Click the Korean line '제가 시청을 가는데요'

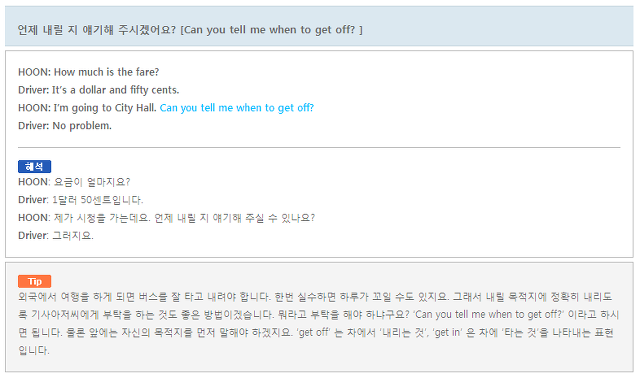pos(102,218)
